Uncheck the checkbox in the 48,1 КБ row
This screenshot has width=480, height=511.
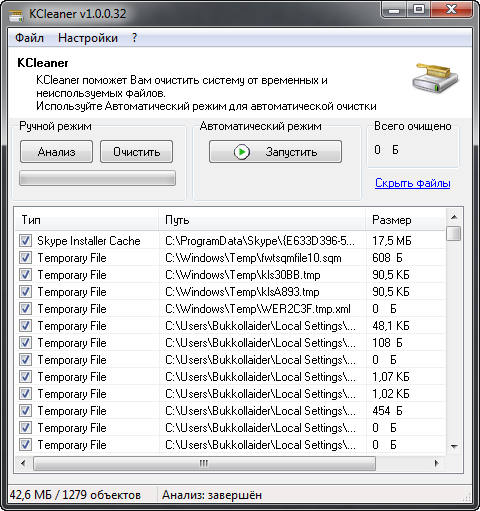point(25,325)
